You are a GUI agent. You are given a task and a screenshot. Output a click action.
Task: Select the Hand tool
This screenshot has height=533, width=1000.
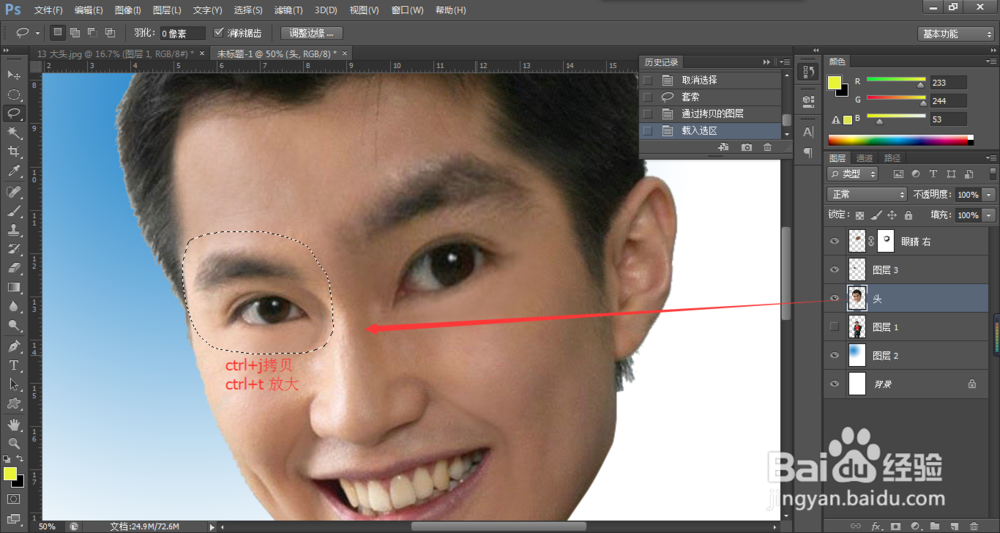[13, 424]
